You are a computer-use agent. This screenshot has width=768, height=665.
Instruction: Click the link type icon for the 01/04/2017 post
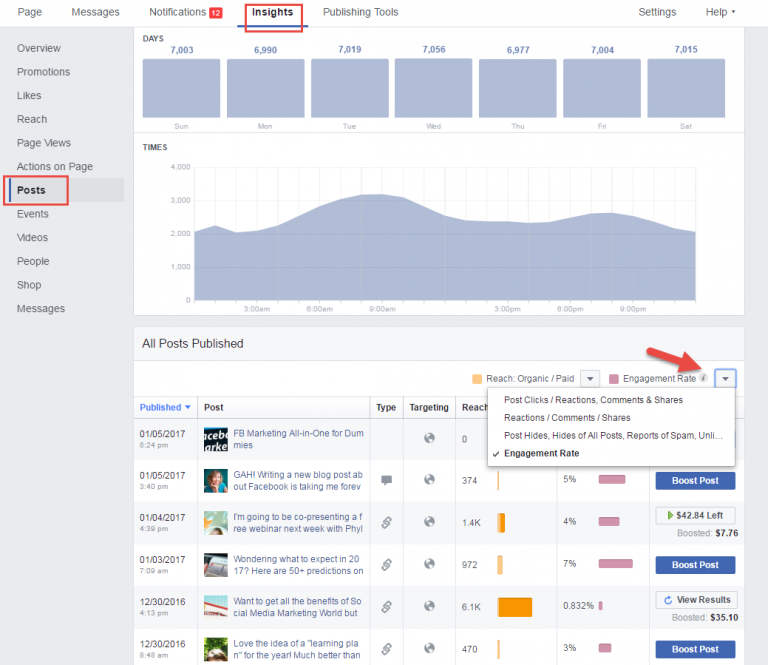click(x=386, y=522)
